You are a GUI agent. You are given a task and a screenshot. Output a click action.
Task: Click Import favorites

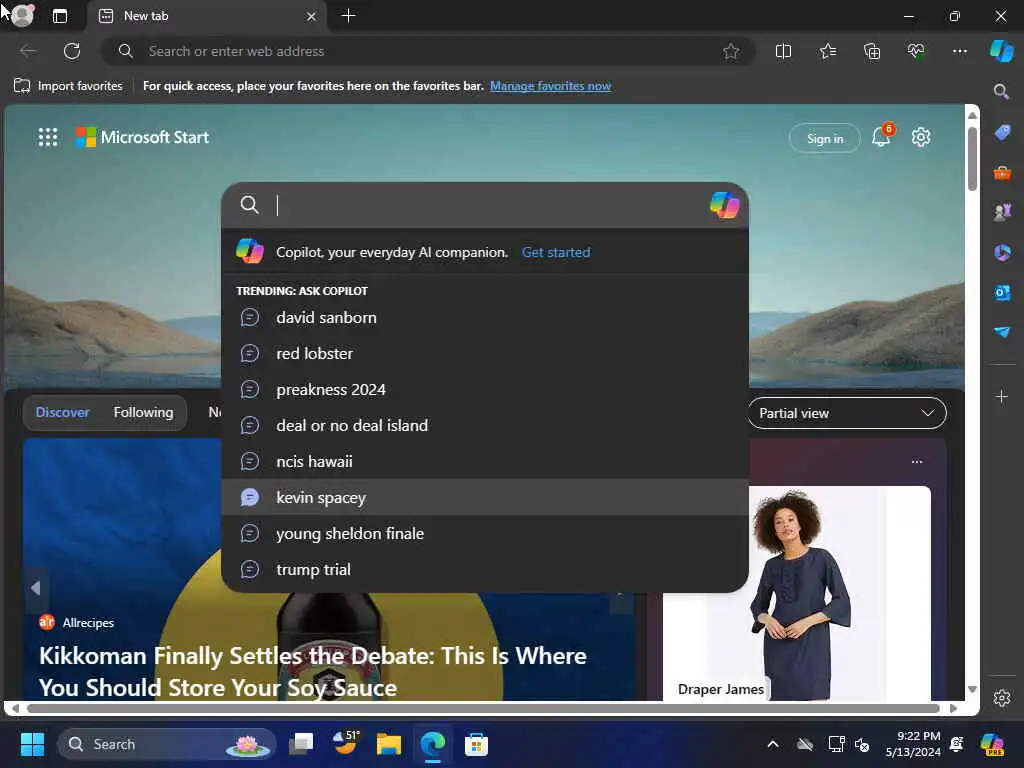(x=68, y=86)
